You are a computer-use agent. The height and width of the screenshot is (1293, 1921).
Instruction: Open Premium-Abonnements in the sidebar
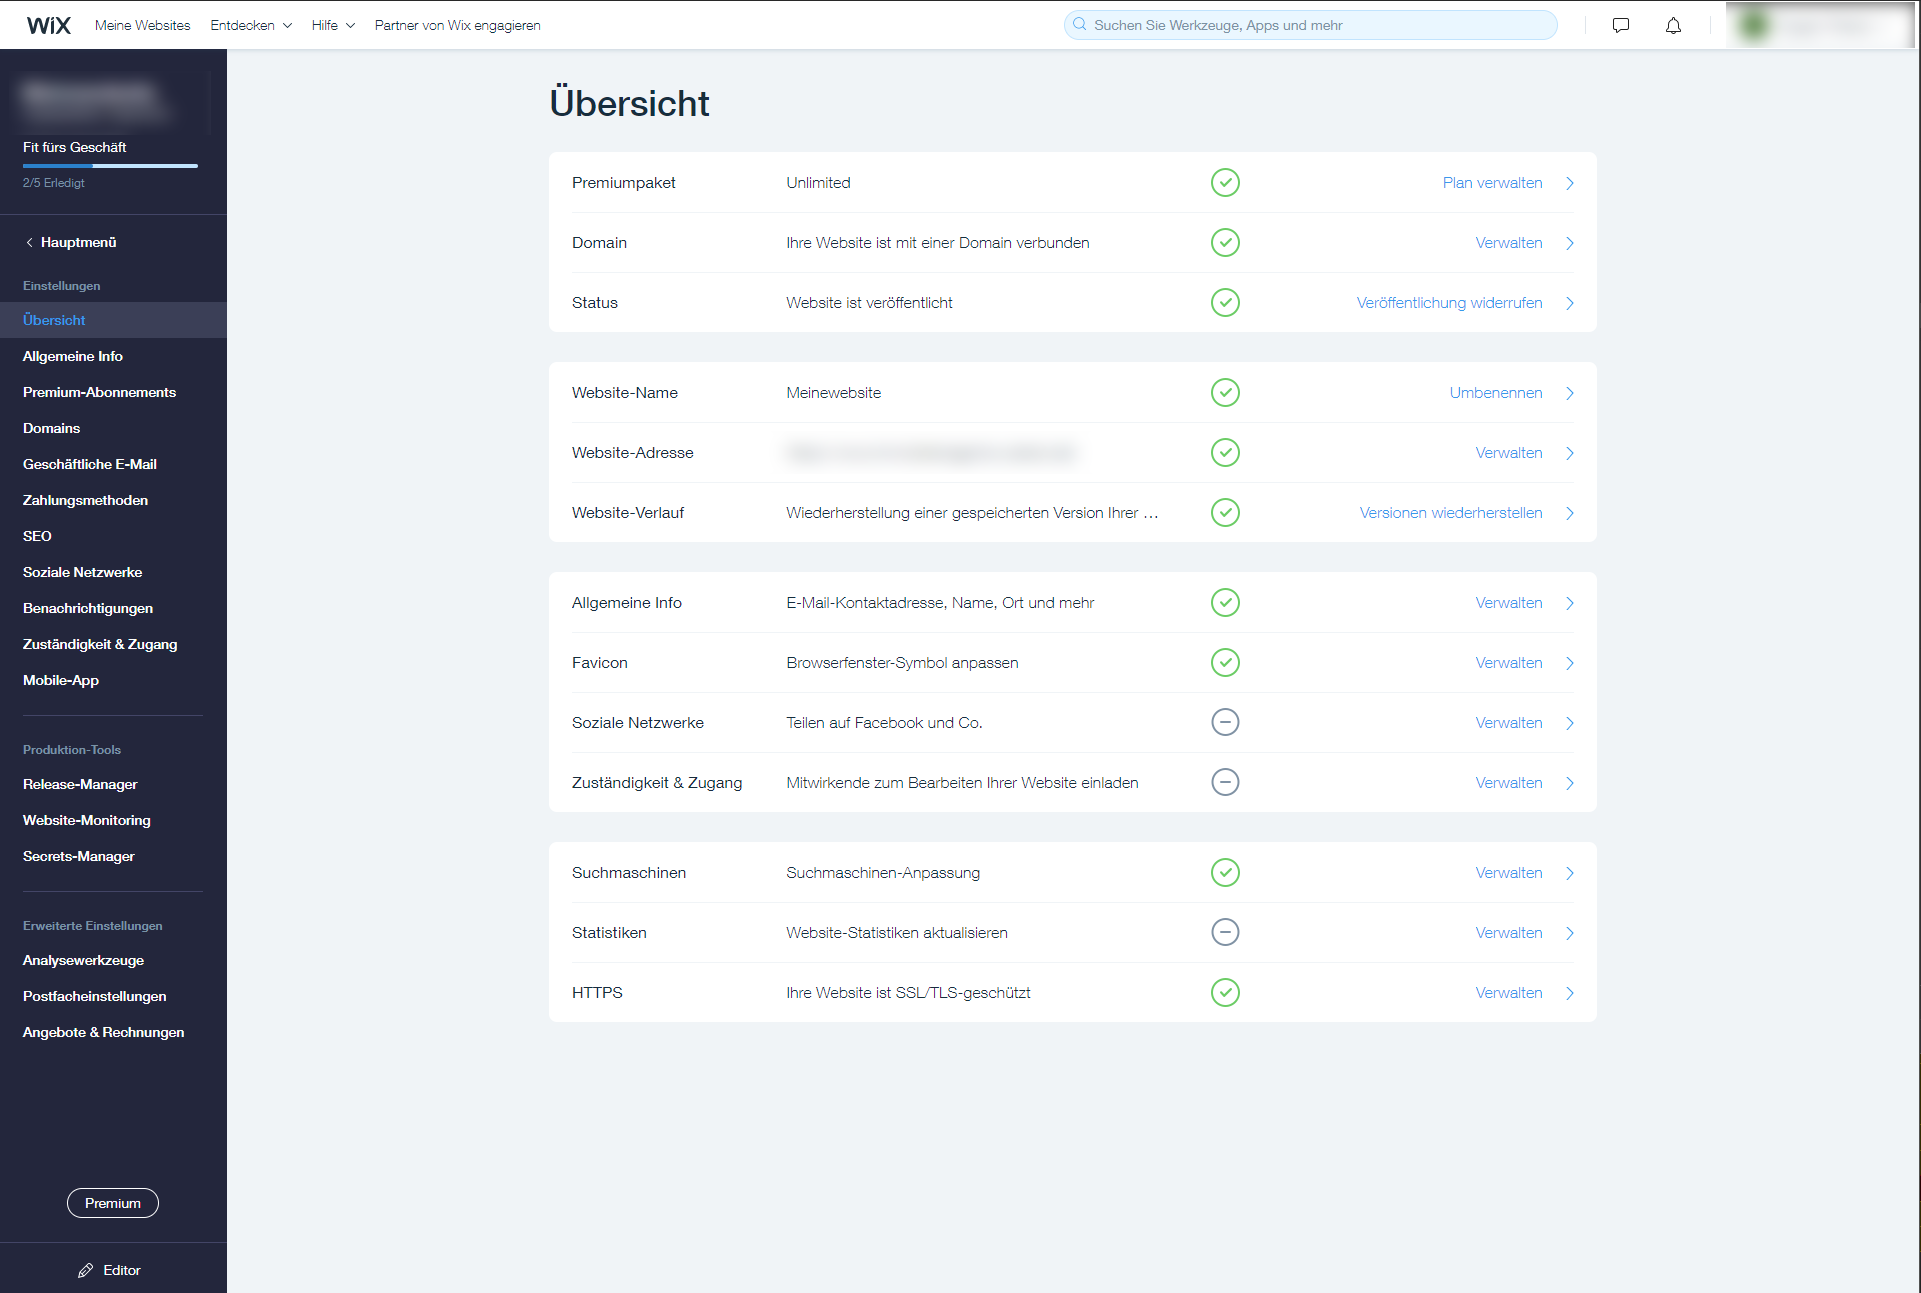click(99, 392)
